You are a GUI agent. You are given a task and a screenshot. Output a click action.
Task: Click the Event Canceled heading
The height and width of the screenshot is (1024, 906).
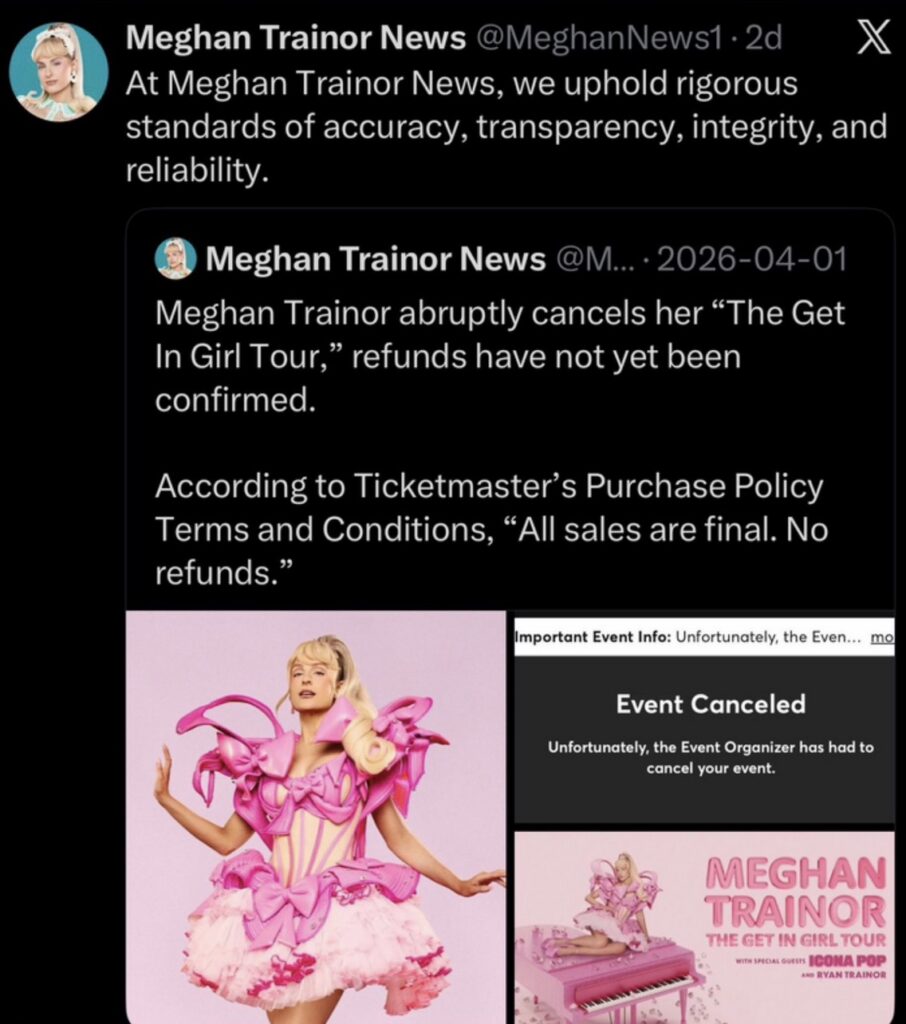coord(711,704)
